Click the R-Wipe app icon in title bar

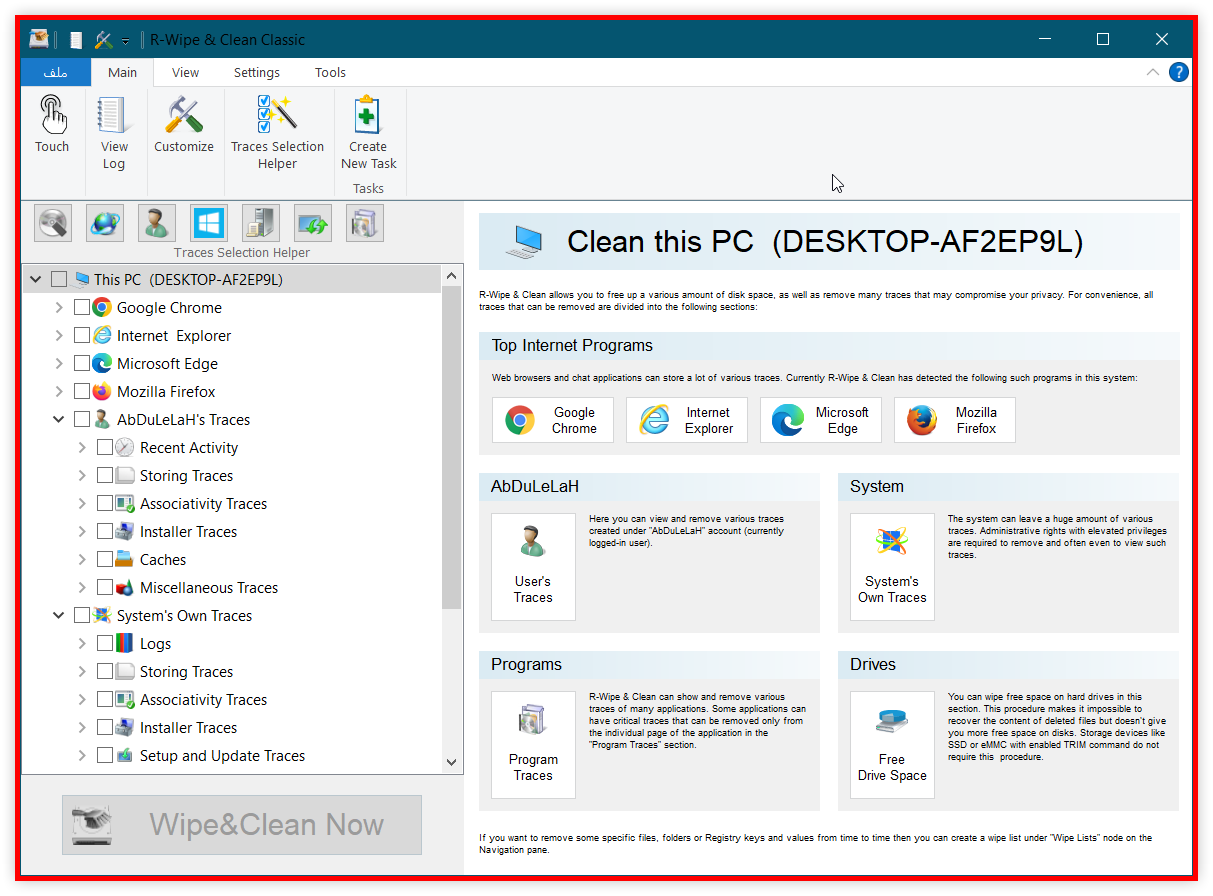(x=39, y=40)
